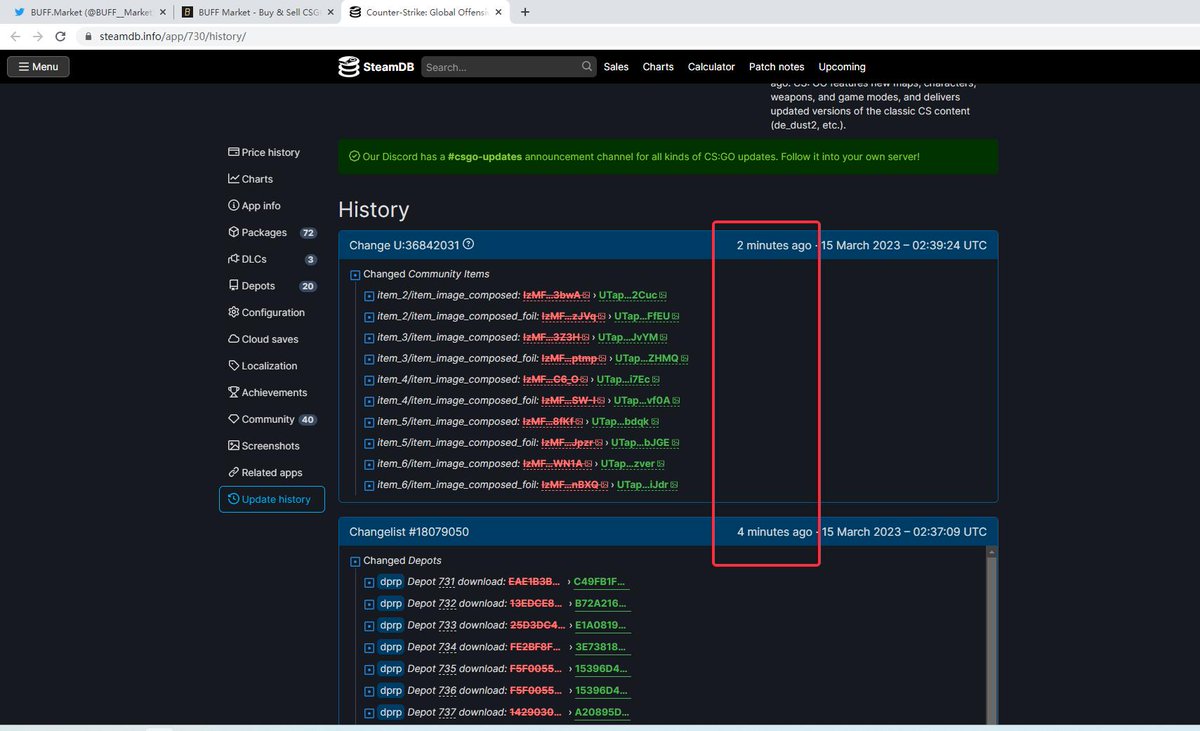Toggle the item_2/item_image_composed row expander
This screenshot has width=1200, height=731.
(369, 296)
